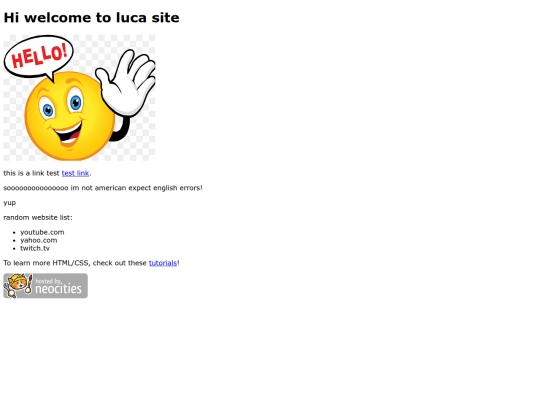Click the yahoo.com list item

click(x=39, y=240)
